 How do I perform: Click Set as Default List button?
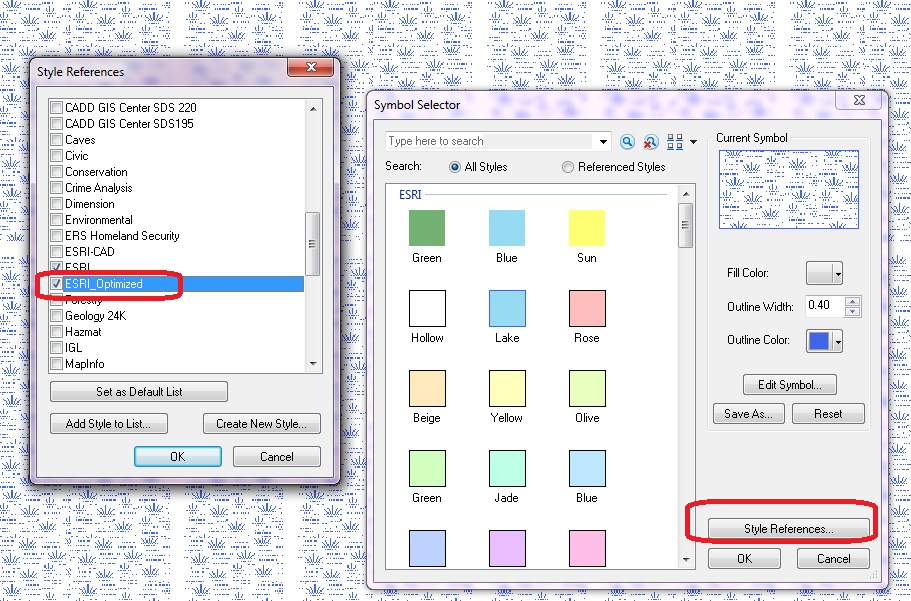point(139,392)
